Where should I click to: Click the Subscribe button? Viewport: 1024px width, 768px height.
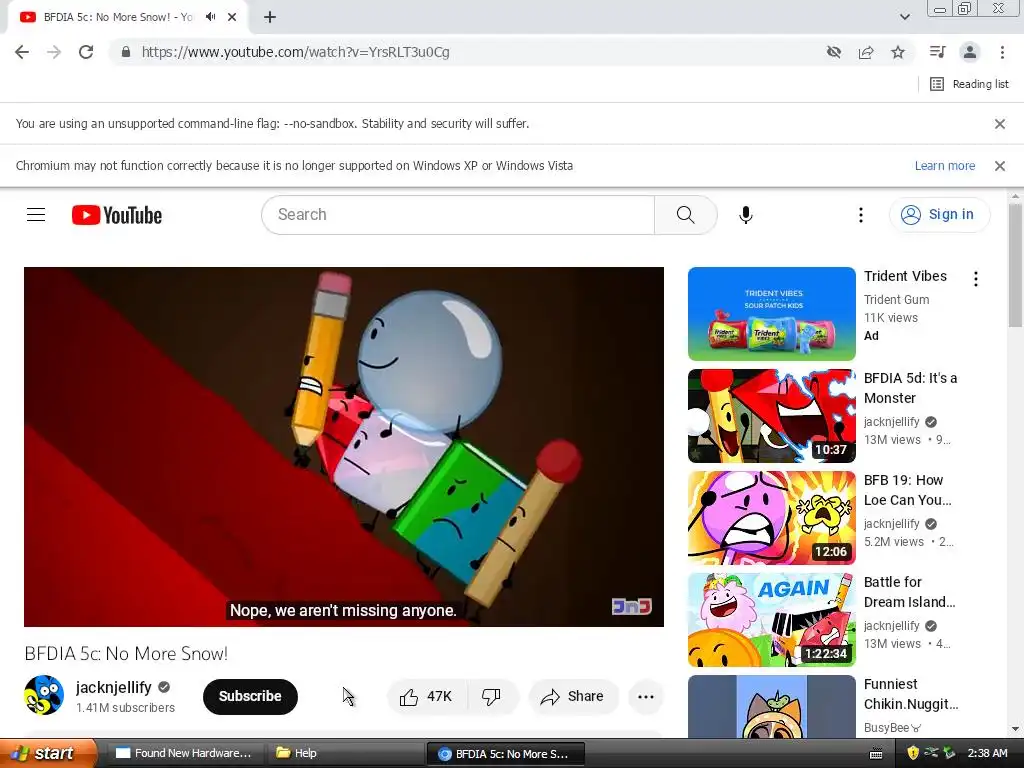(x=250, y=696)
